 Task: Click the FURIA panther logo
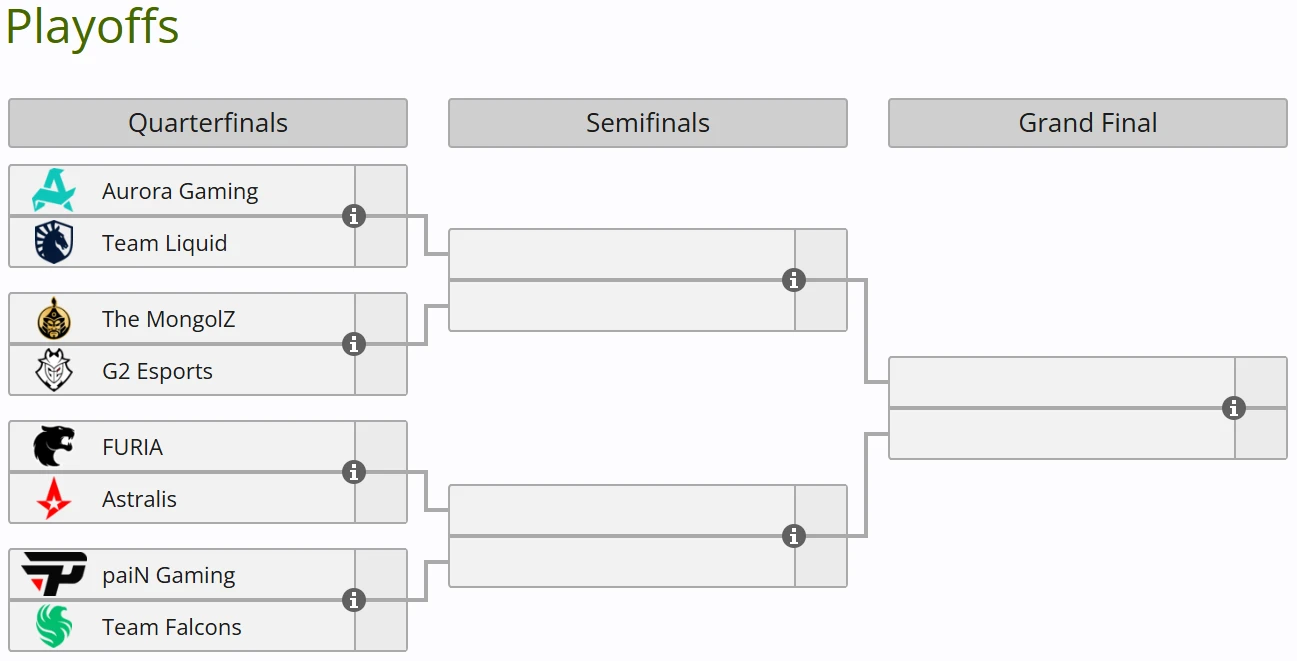pos(54,447)
